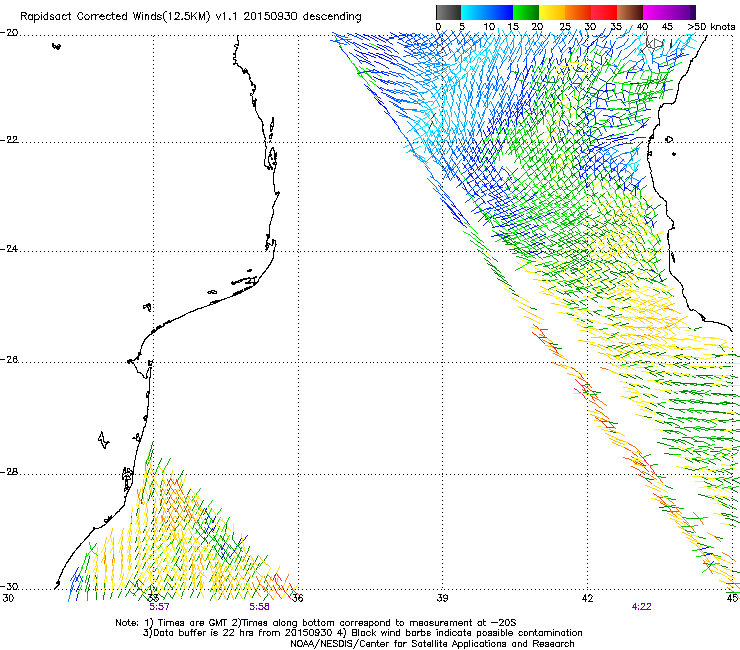This screenshot has width=740, height=650.
Task: Click the '-30' latitude axis label
Action: pyautogui.click(x=9, y=587)
